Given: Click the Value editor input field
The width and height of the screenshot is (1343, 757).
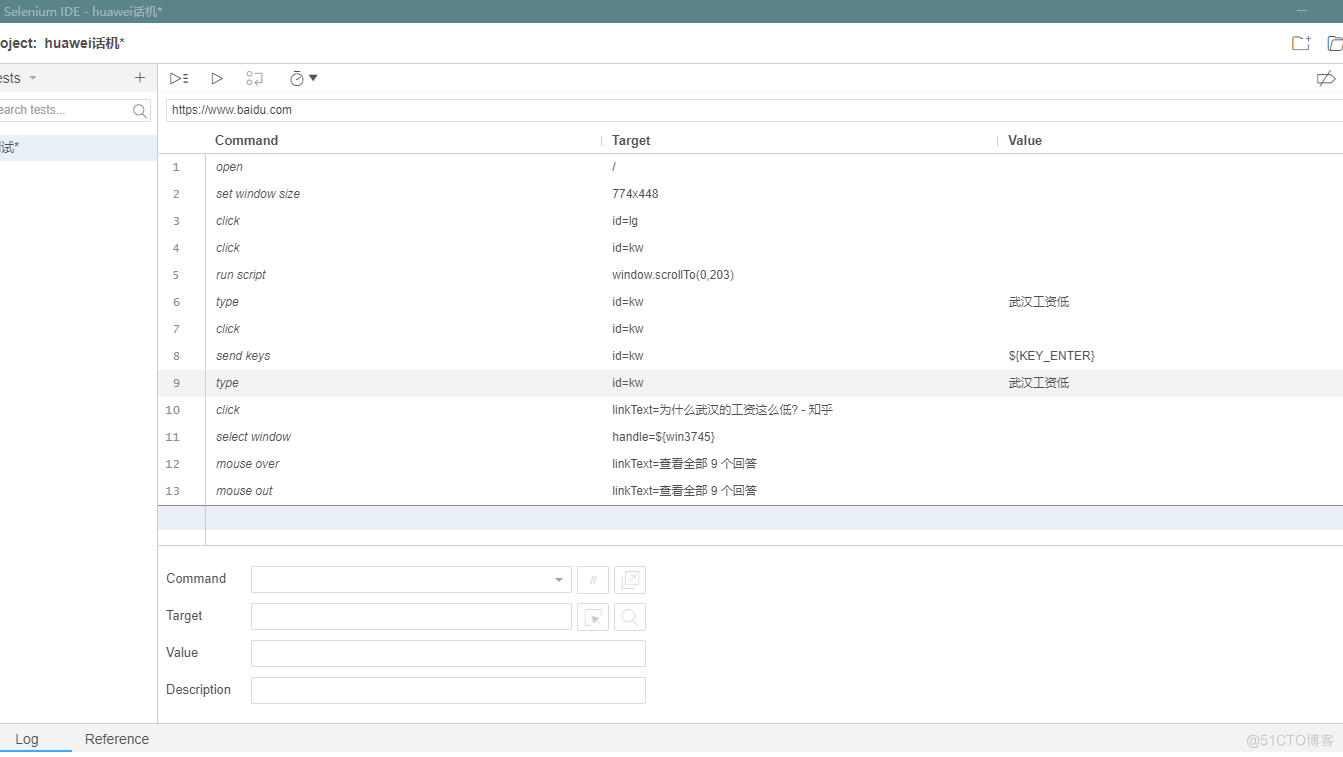Looking at the screenshot, I should click(x=448, y=654).
